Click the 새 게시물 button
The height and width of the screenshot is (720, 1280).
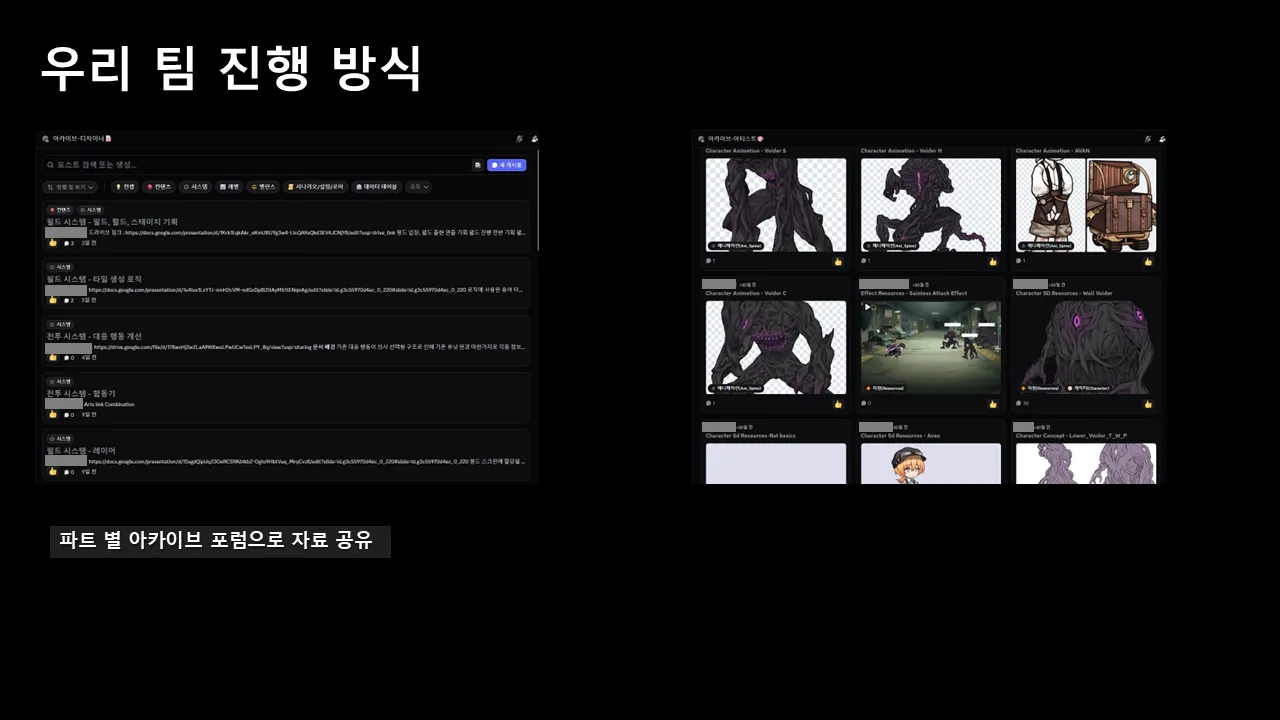pos(506,164)
